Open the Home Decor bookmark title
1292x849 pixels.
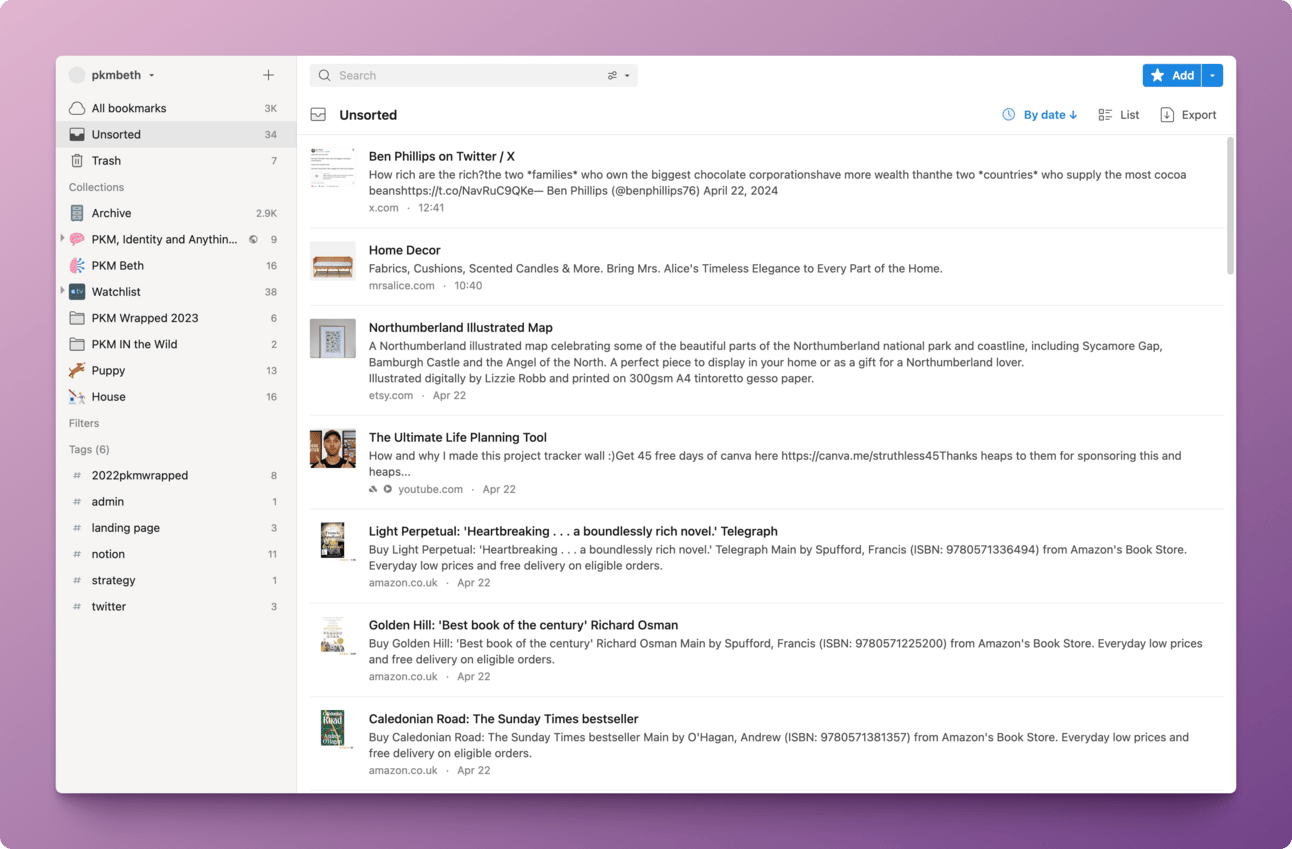[405, 251]
